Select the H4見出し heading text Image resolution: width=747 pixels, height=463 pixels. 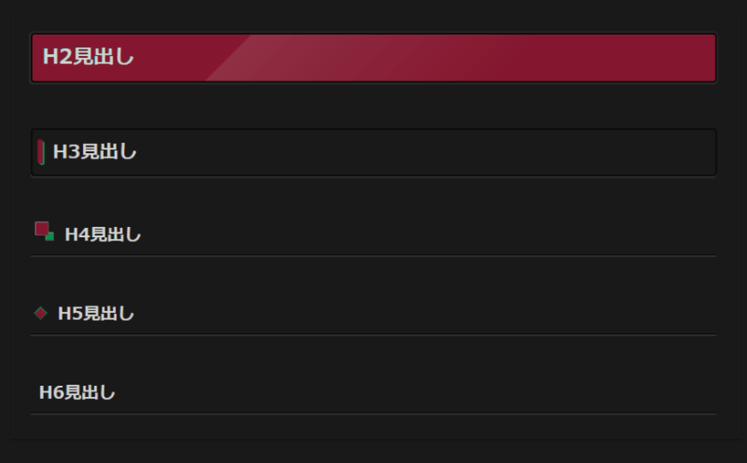[103, 234]
